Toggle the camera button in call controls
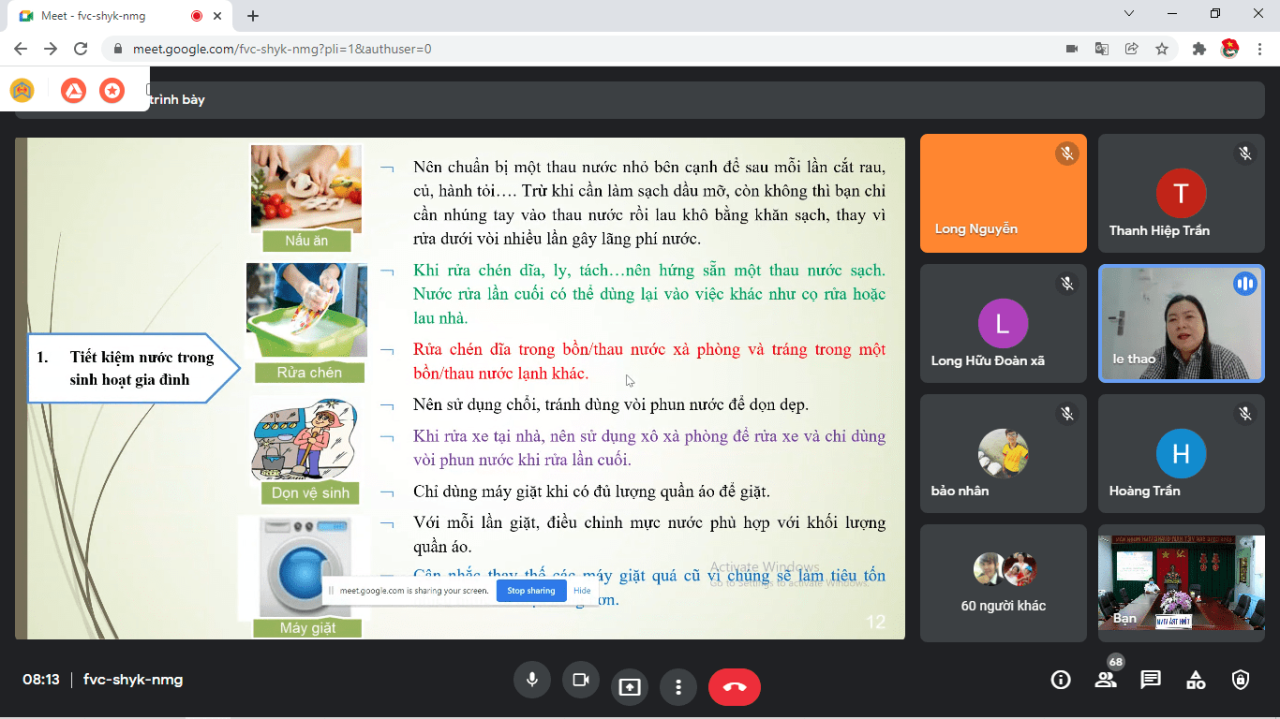 [580, 681]
